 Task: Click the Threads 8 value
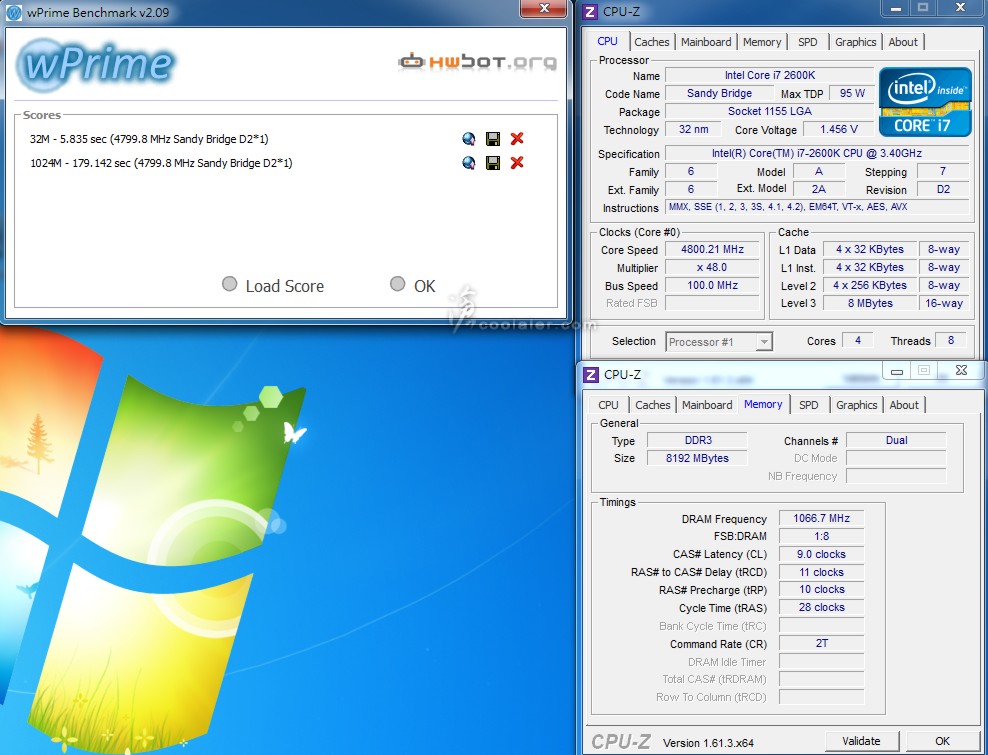(951, 340)
